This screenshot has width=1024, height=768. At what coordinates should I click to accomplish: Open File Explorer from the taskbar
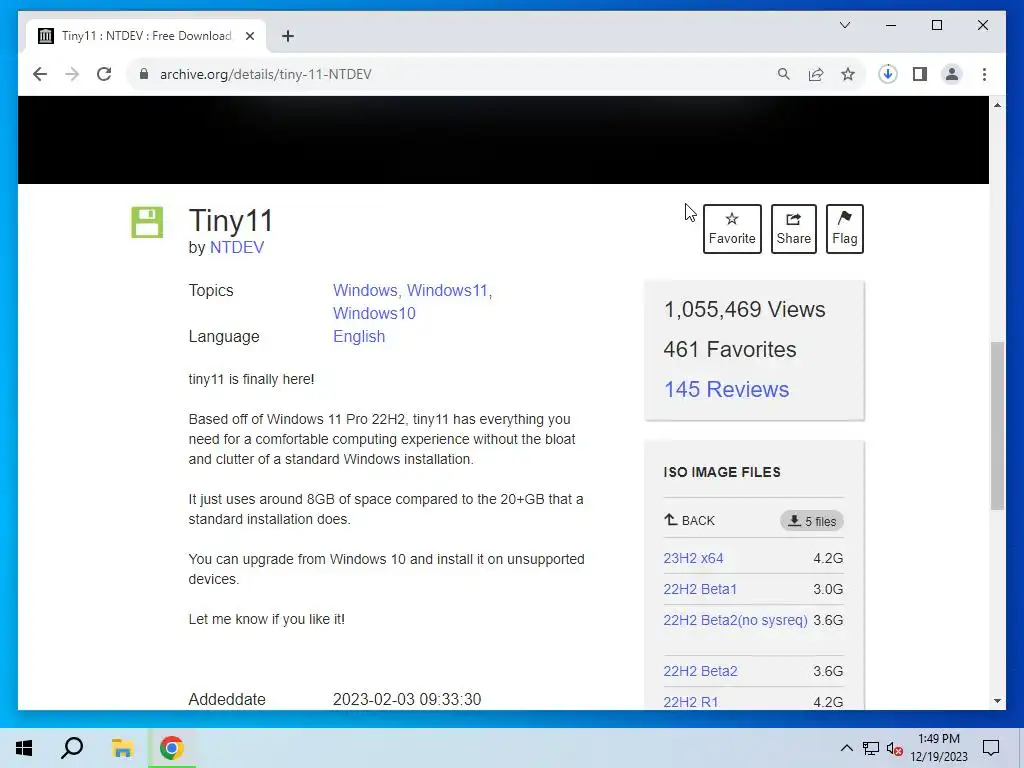coord(122,748)
